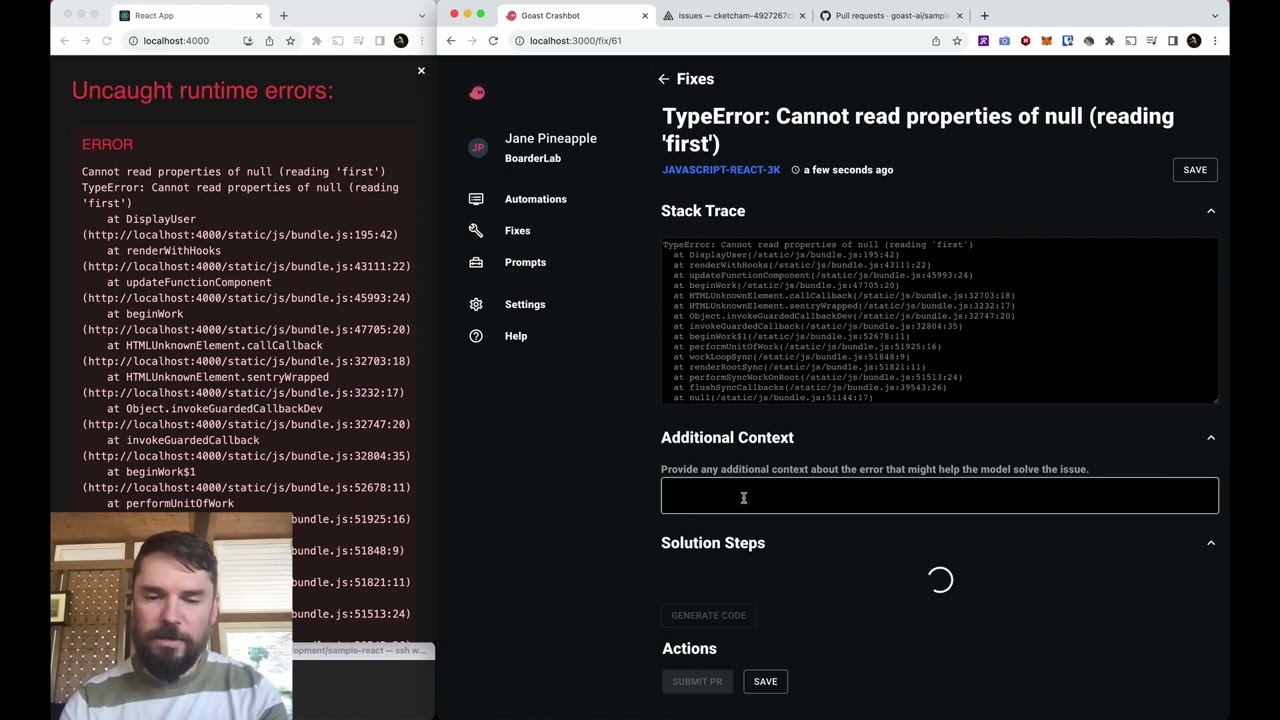Open the new tab plus in React App window
Screen dimensions: 1280x720
[x=284, y=16]
